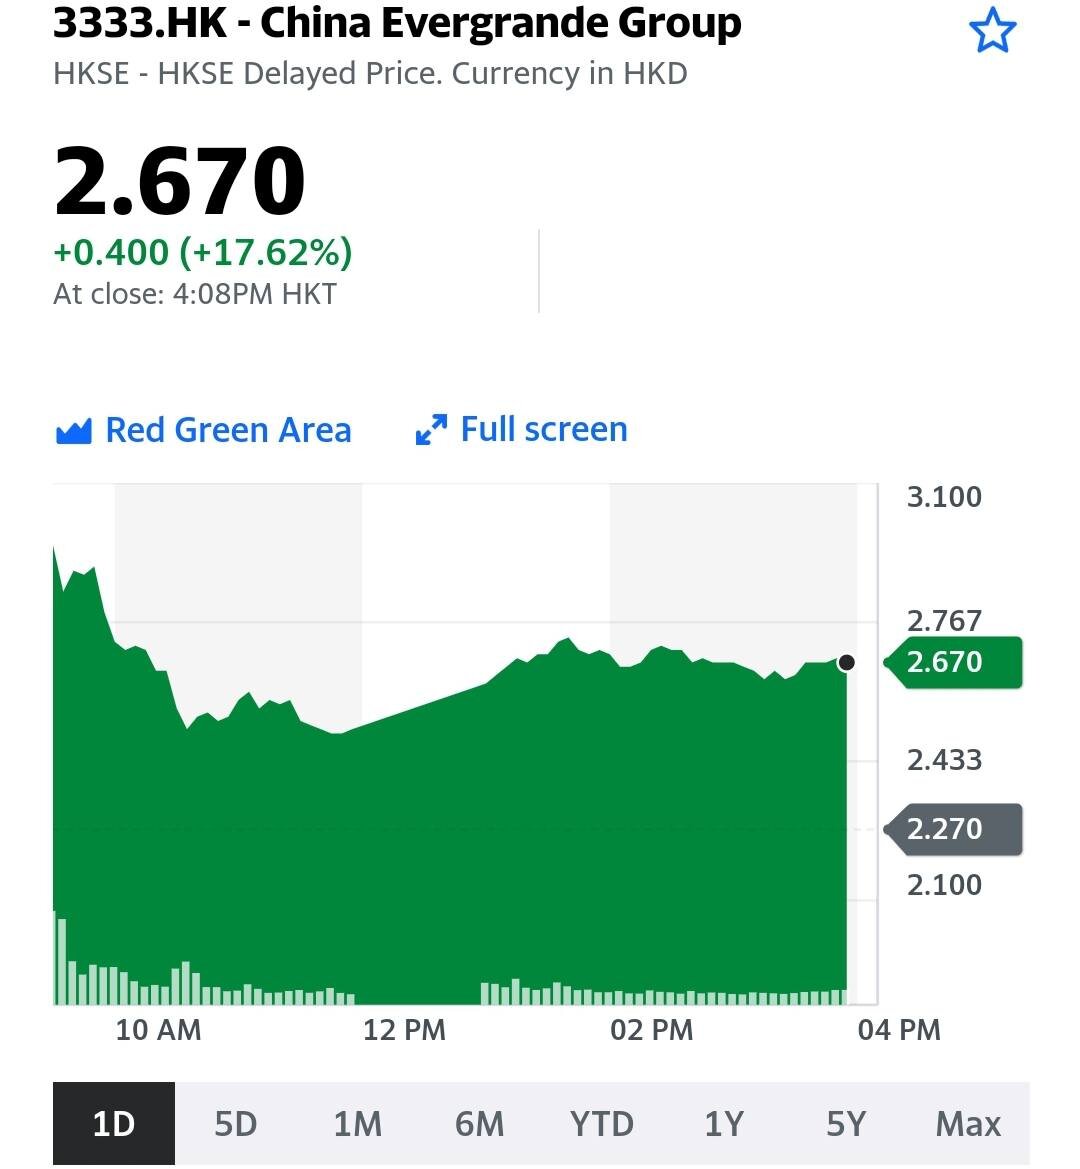This screenshot has width=1080, height=1169.
Task: Switch to the 1M range tab
Action: click(x=358, y=1124)
